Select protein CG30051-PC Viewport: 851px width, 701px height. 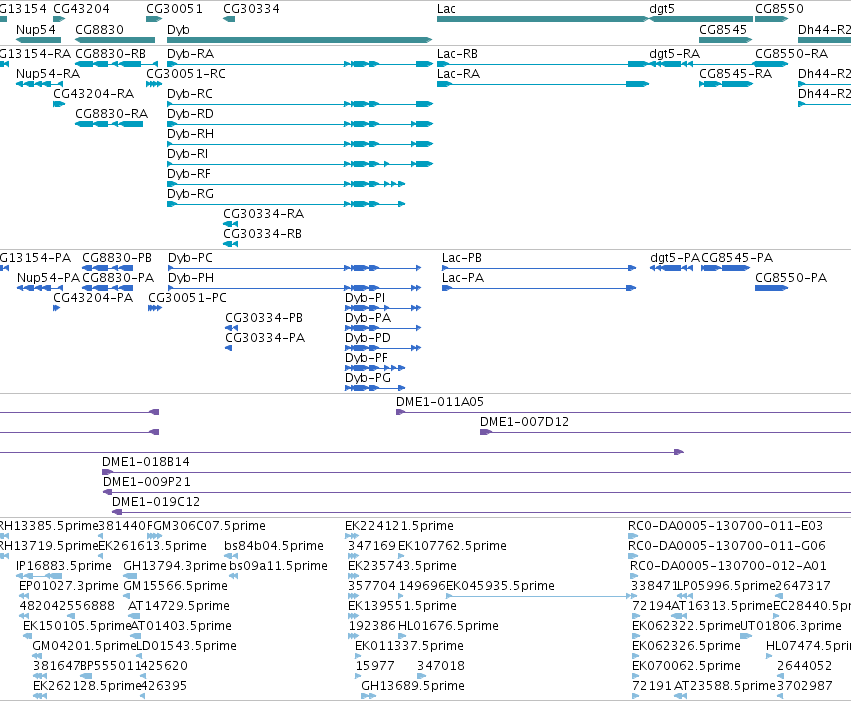tap(187, 298)
